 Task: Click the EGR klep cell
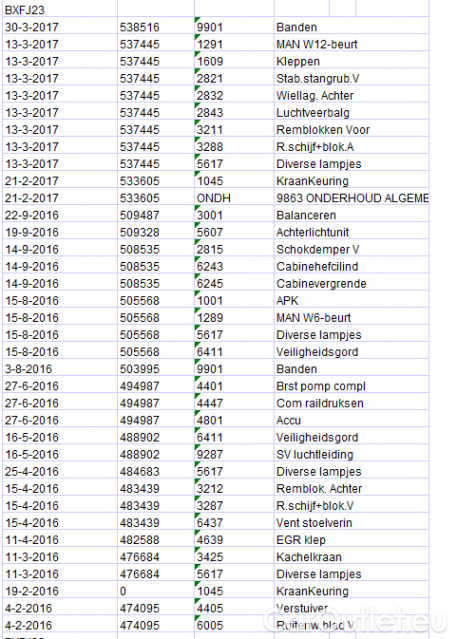pyautogui.click(x=352, y=540)
